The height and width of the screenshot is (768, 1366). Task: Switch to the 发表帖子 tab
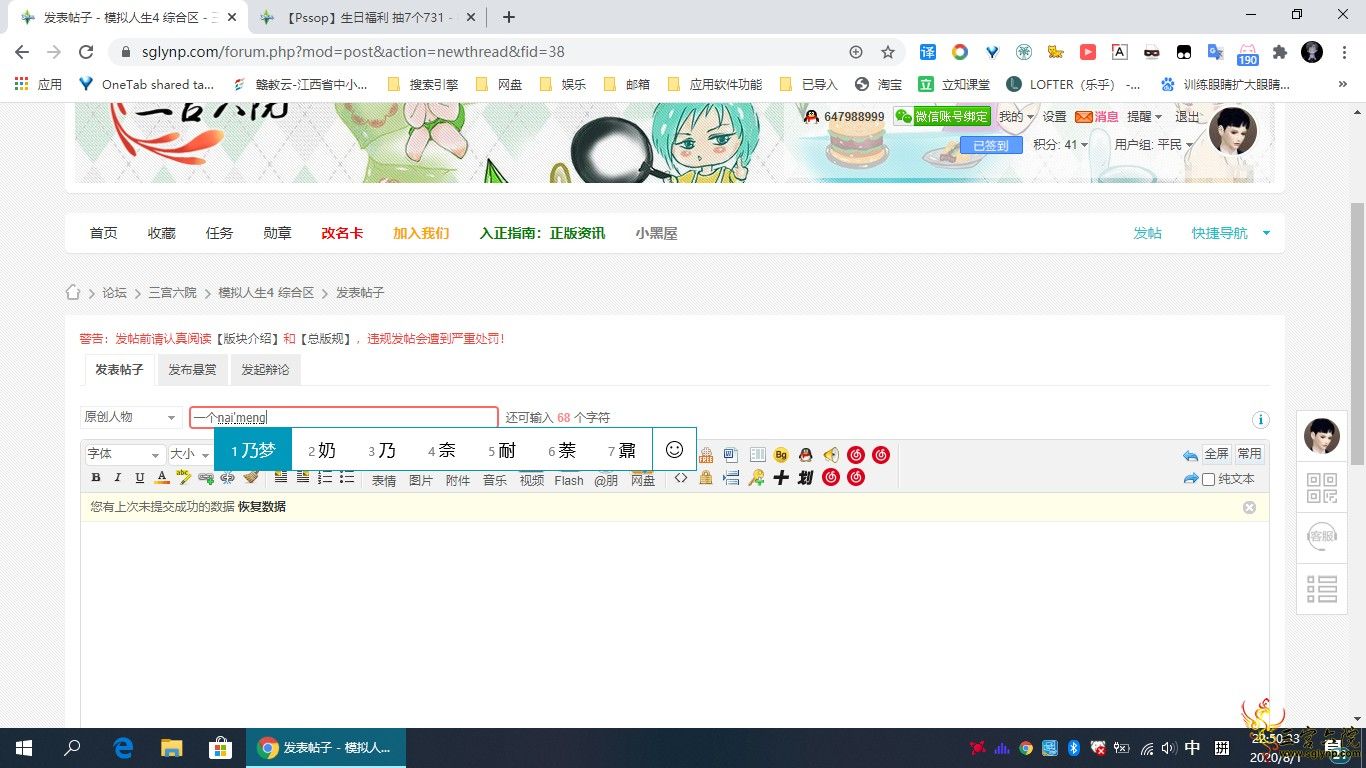(119, 370)
